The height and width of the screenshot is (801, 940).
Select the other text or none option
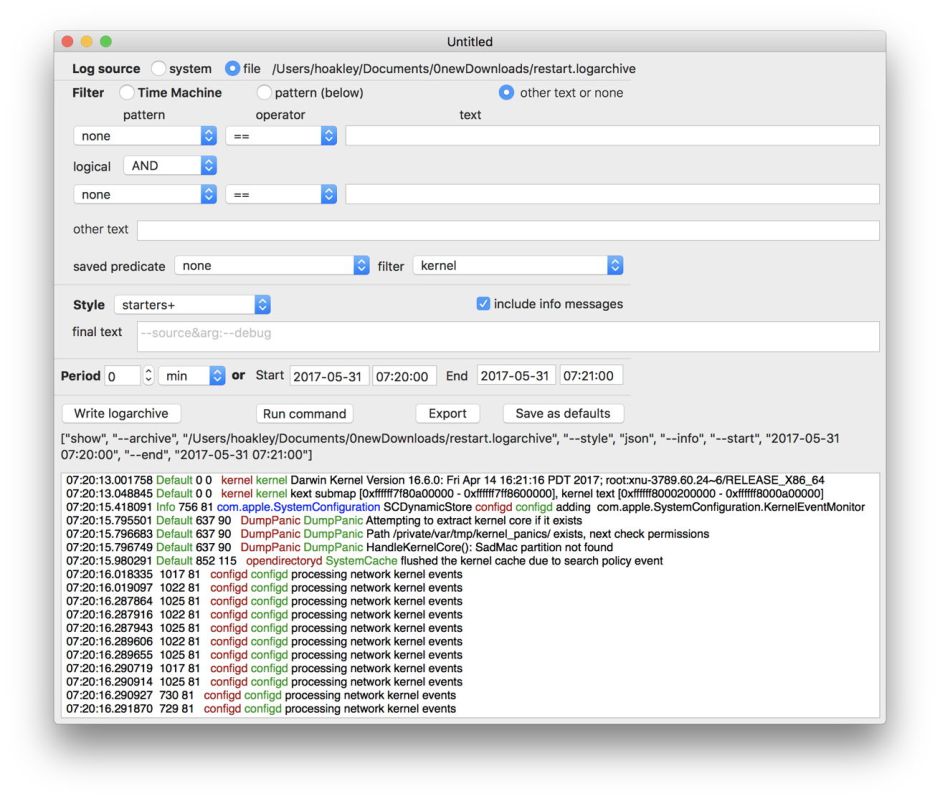click(506, 93)
